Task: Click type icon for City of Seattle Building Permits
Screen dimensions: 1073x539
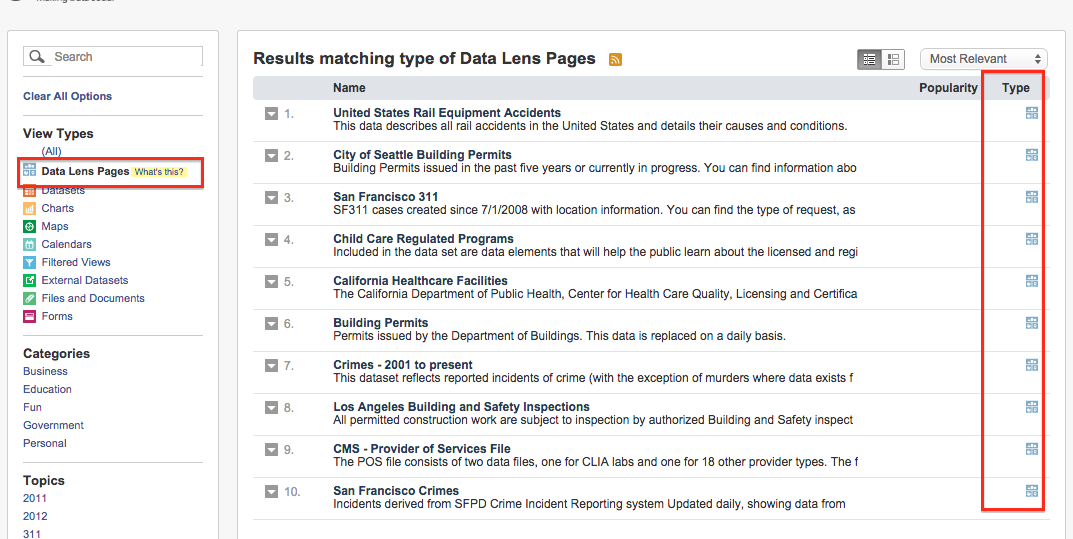Action: coord(1032,155)
